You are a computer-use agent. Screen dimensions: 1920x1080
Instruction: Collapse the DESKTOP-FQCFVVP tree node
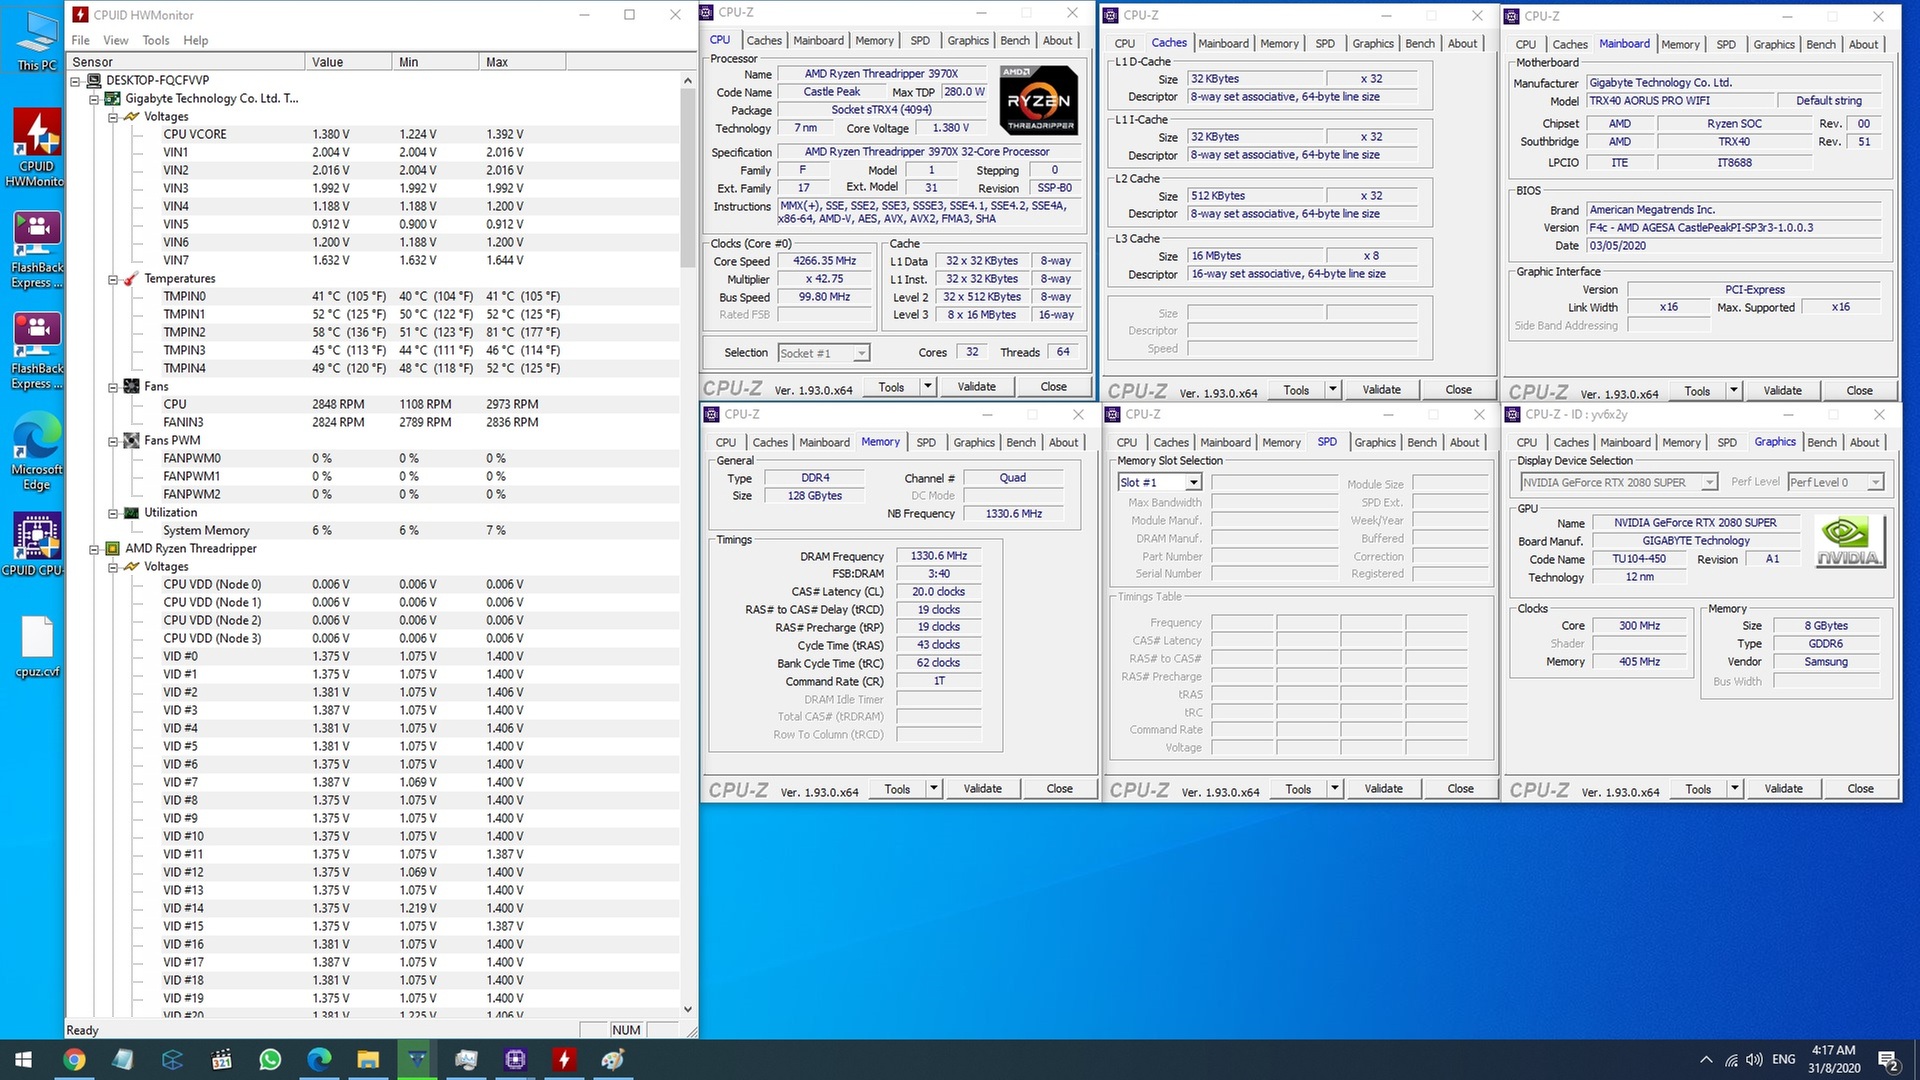coord(75,81)
